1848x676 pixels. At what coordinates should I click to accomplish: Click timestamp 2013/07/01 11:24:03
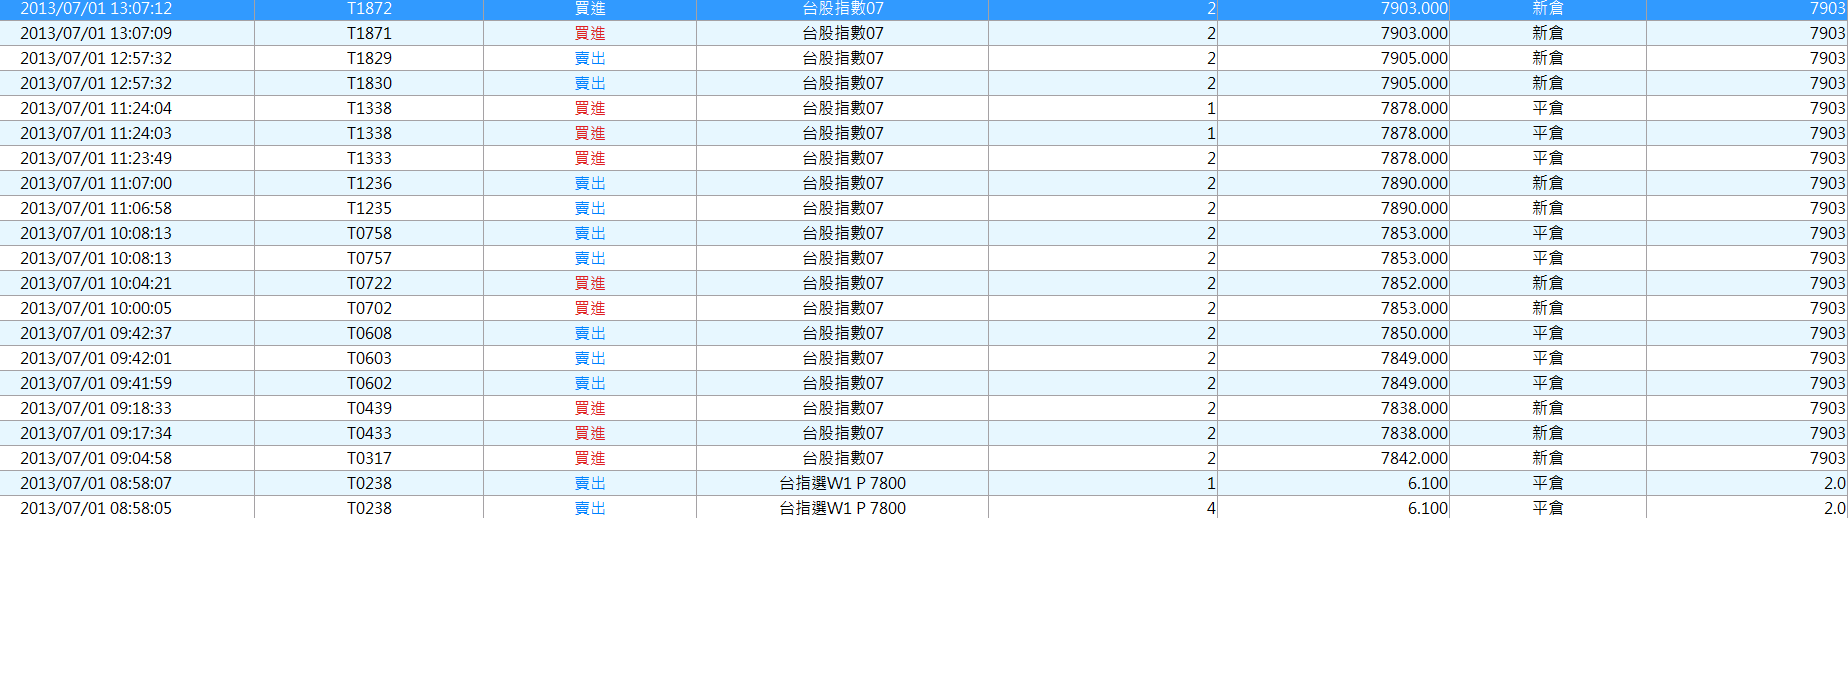click(96, 133)
